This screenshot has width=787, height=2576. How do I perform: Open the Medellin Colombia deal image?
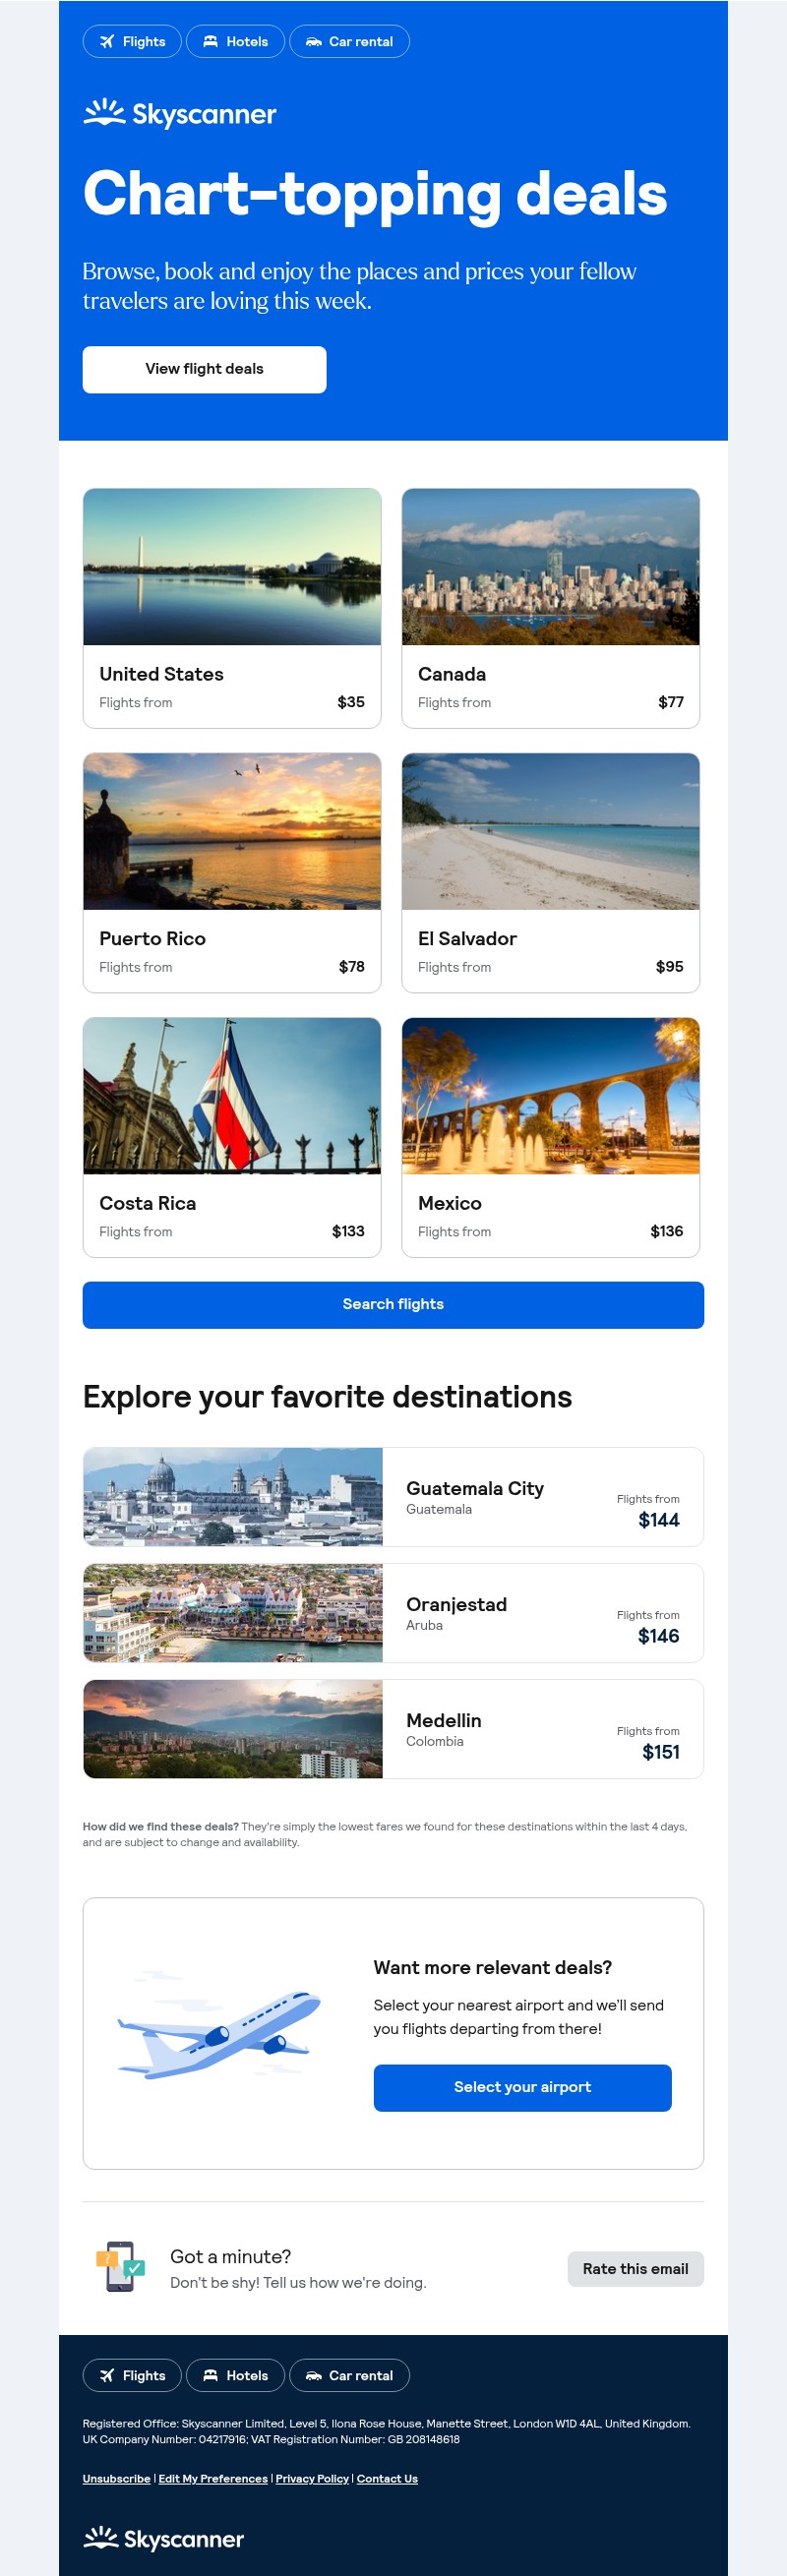coord(231,1729)
